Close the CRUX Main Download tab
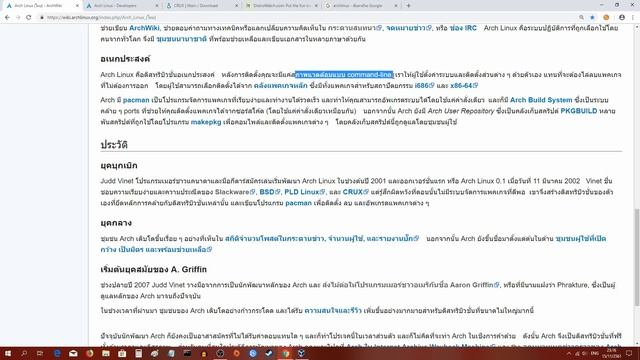The image size is (640, 360). pos(237,6)
